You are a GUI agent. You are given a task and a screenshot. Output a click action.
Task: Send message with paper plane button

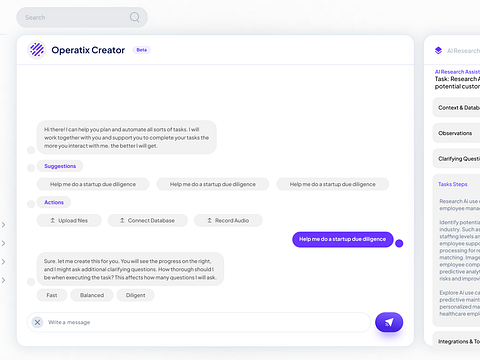(x=389, y=322)
